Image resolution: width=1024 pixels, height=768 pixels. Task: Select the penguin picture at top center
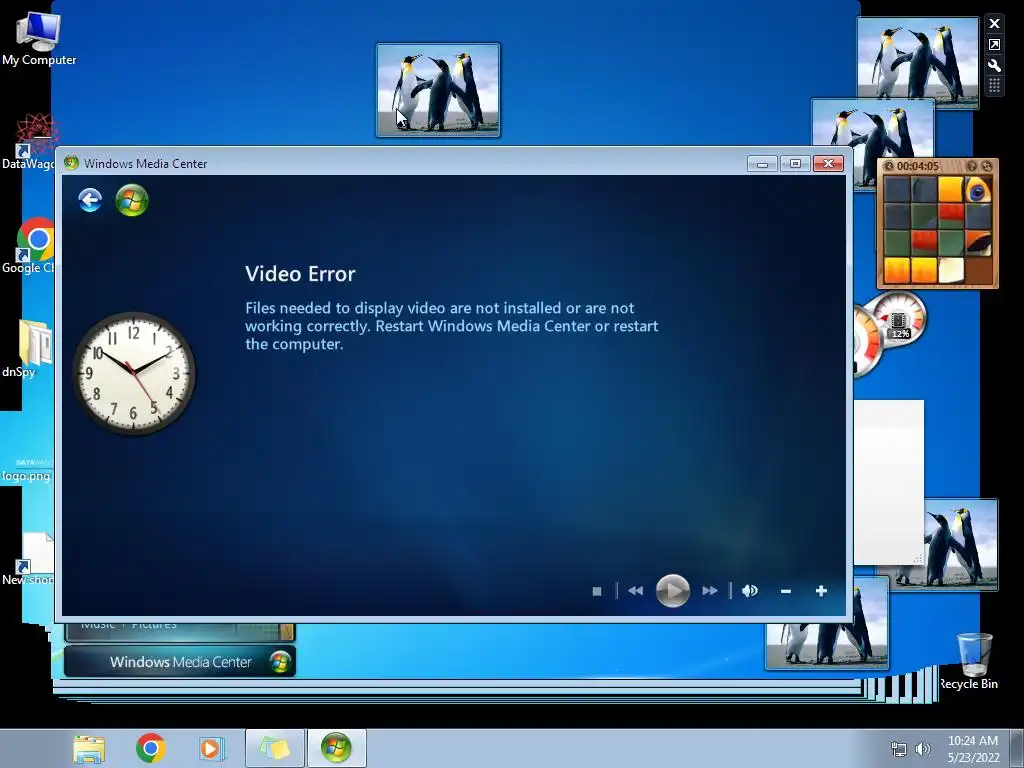coord(438,90)
